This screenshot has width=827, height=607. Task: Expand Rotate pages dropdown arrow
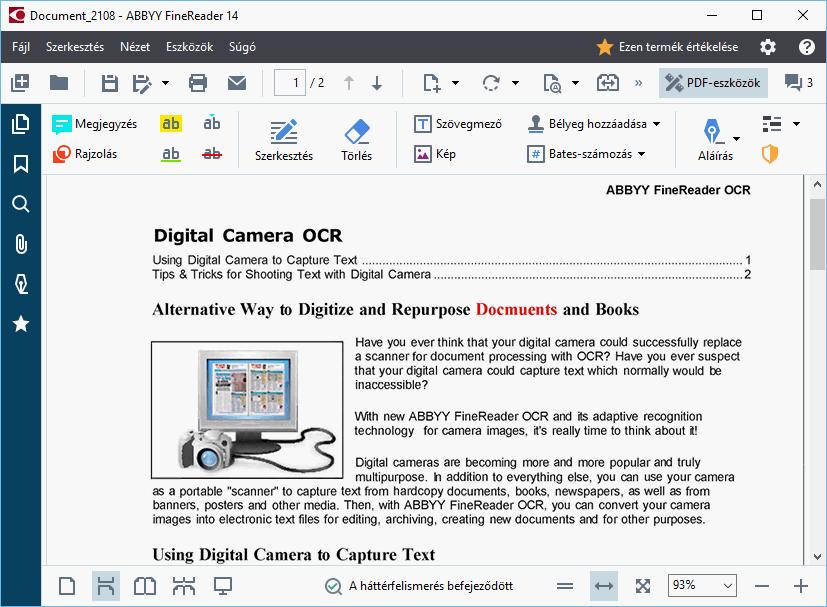(515, 83)
